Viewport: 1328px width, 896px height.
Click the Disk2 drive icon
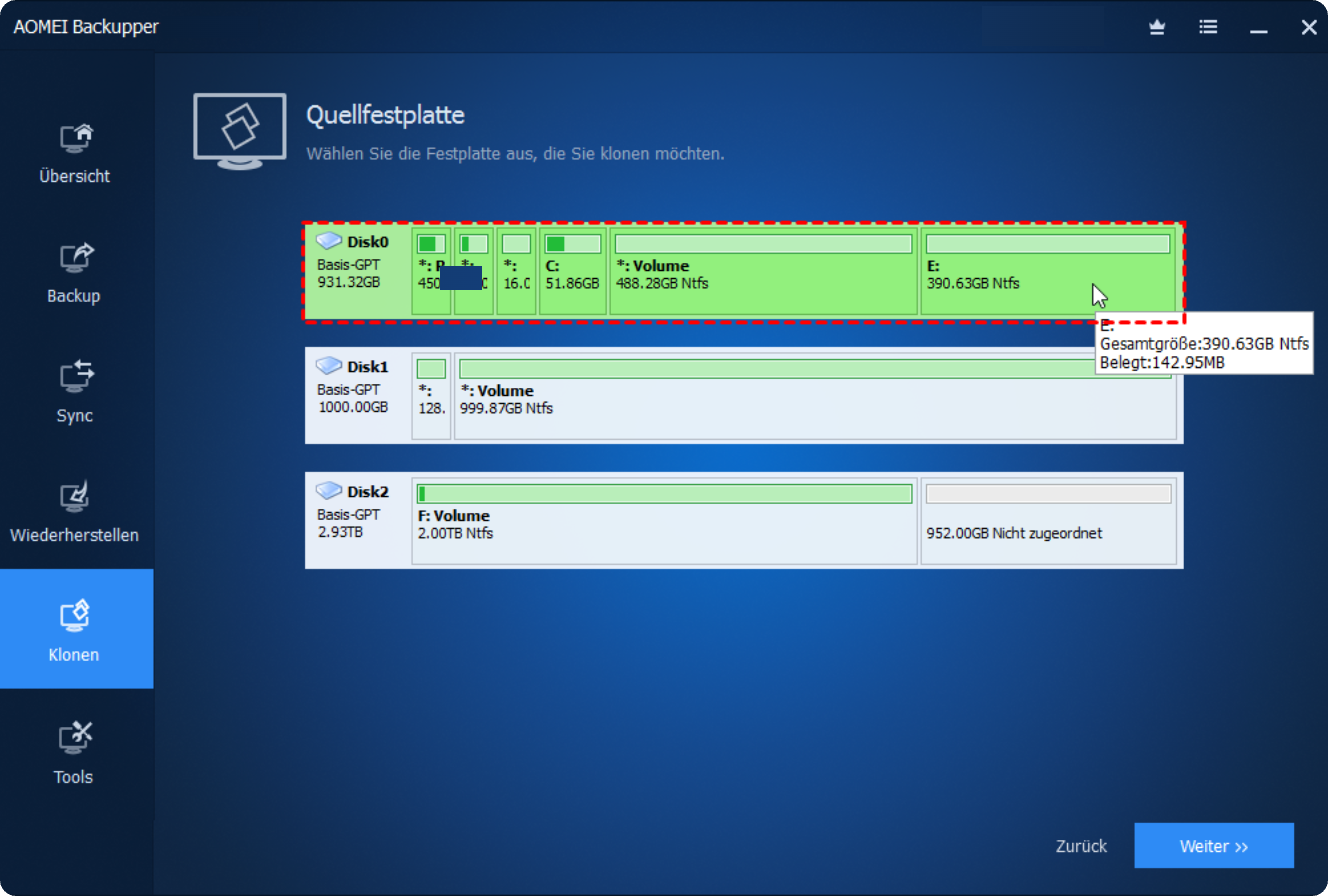pos(329,491)
